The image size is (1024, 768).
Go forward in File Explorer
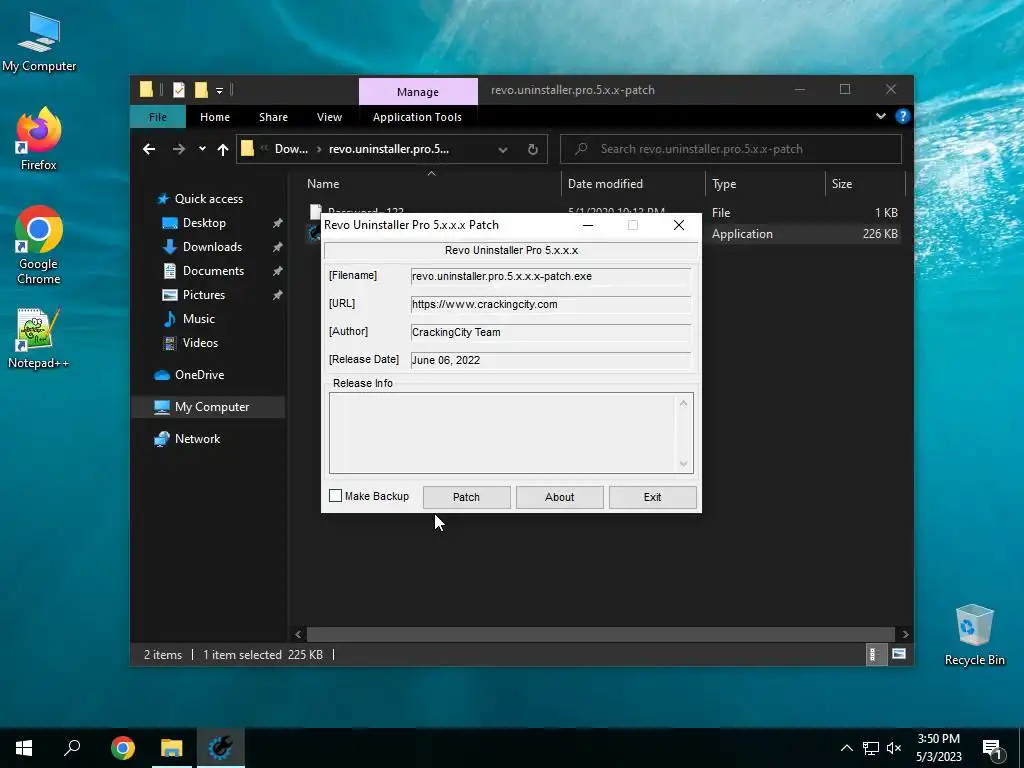178,149
